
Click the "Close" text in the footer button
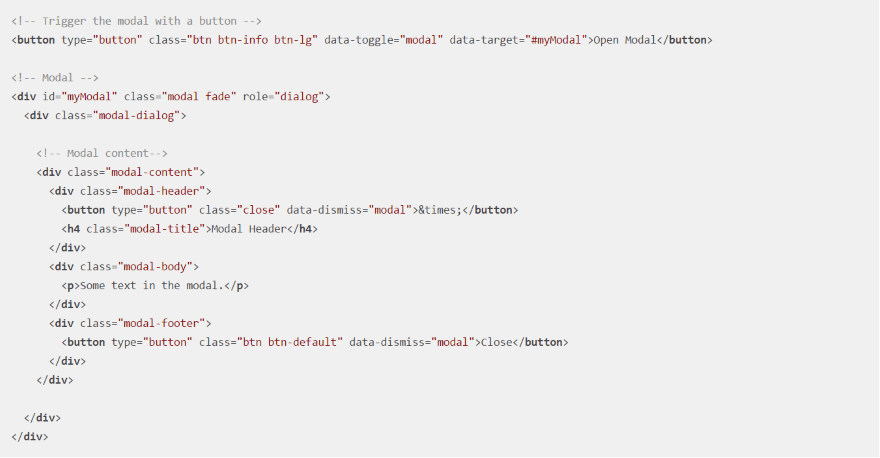pyautogui.click(x=495, y=343)
